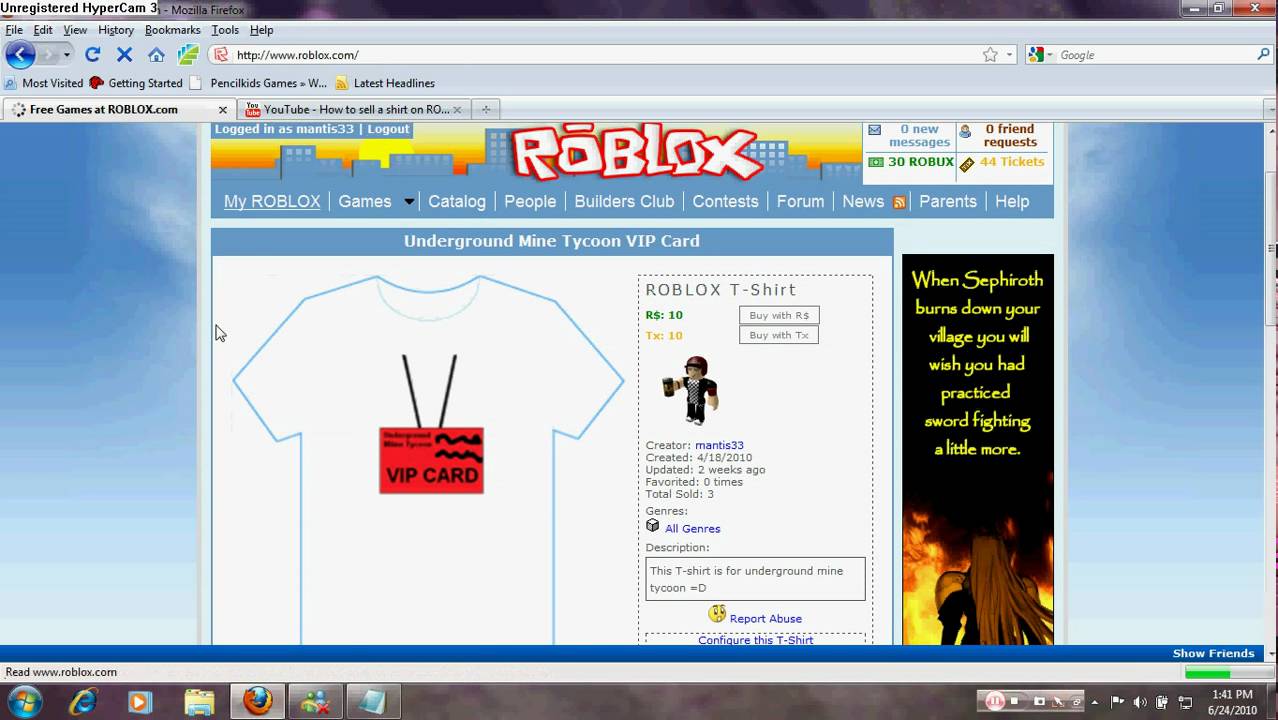This screenshot has width=1278, height=720.
Task: Go to the Home page icon
Action: tap(156, 55)
